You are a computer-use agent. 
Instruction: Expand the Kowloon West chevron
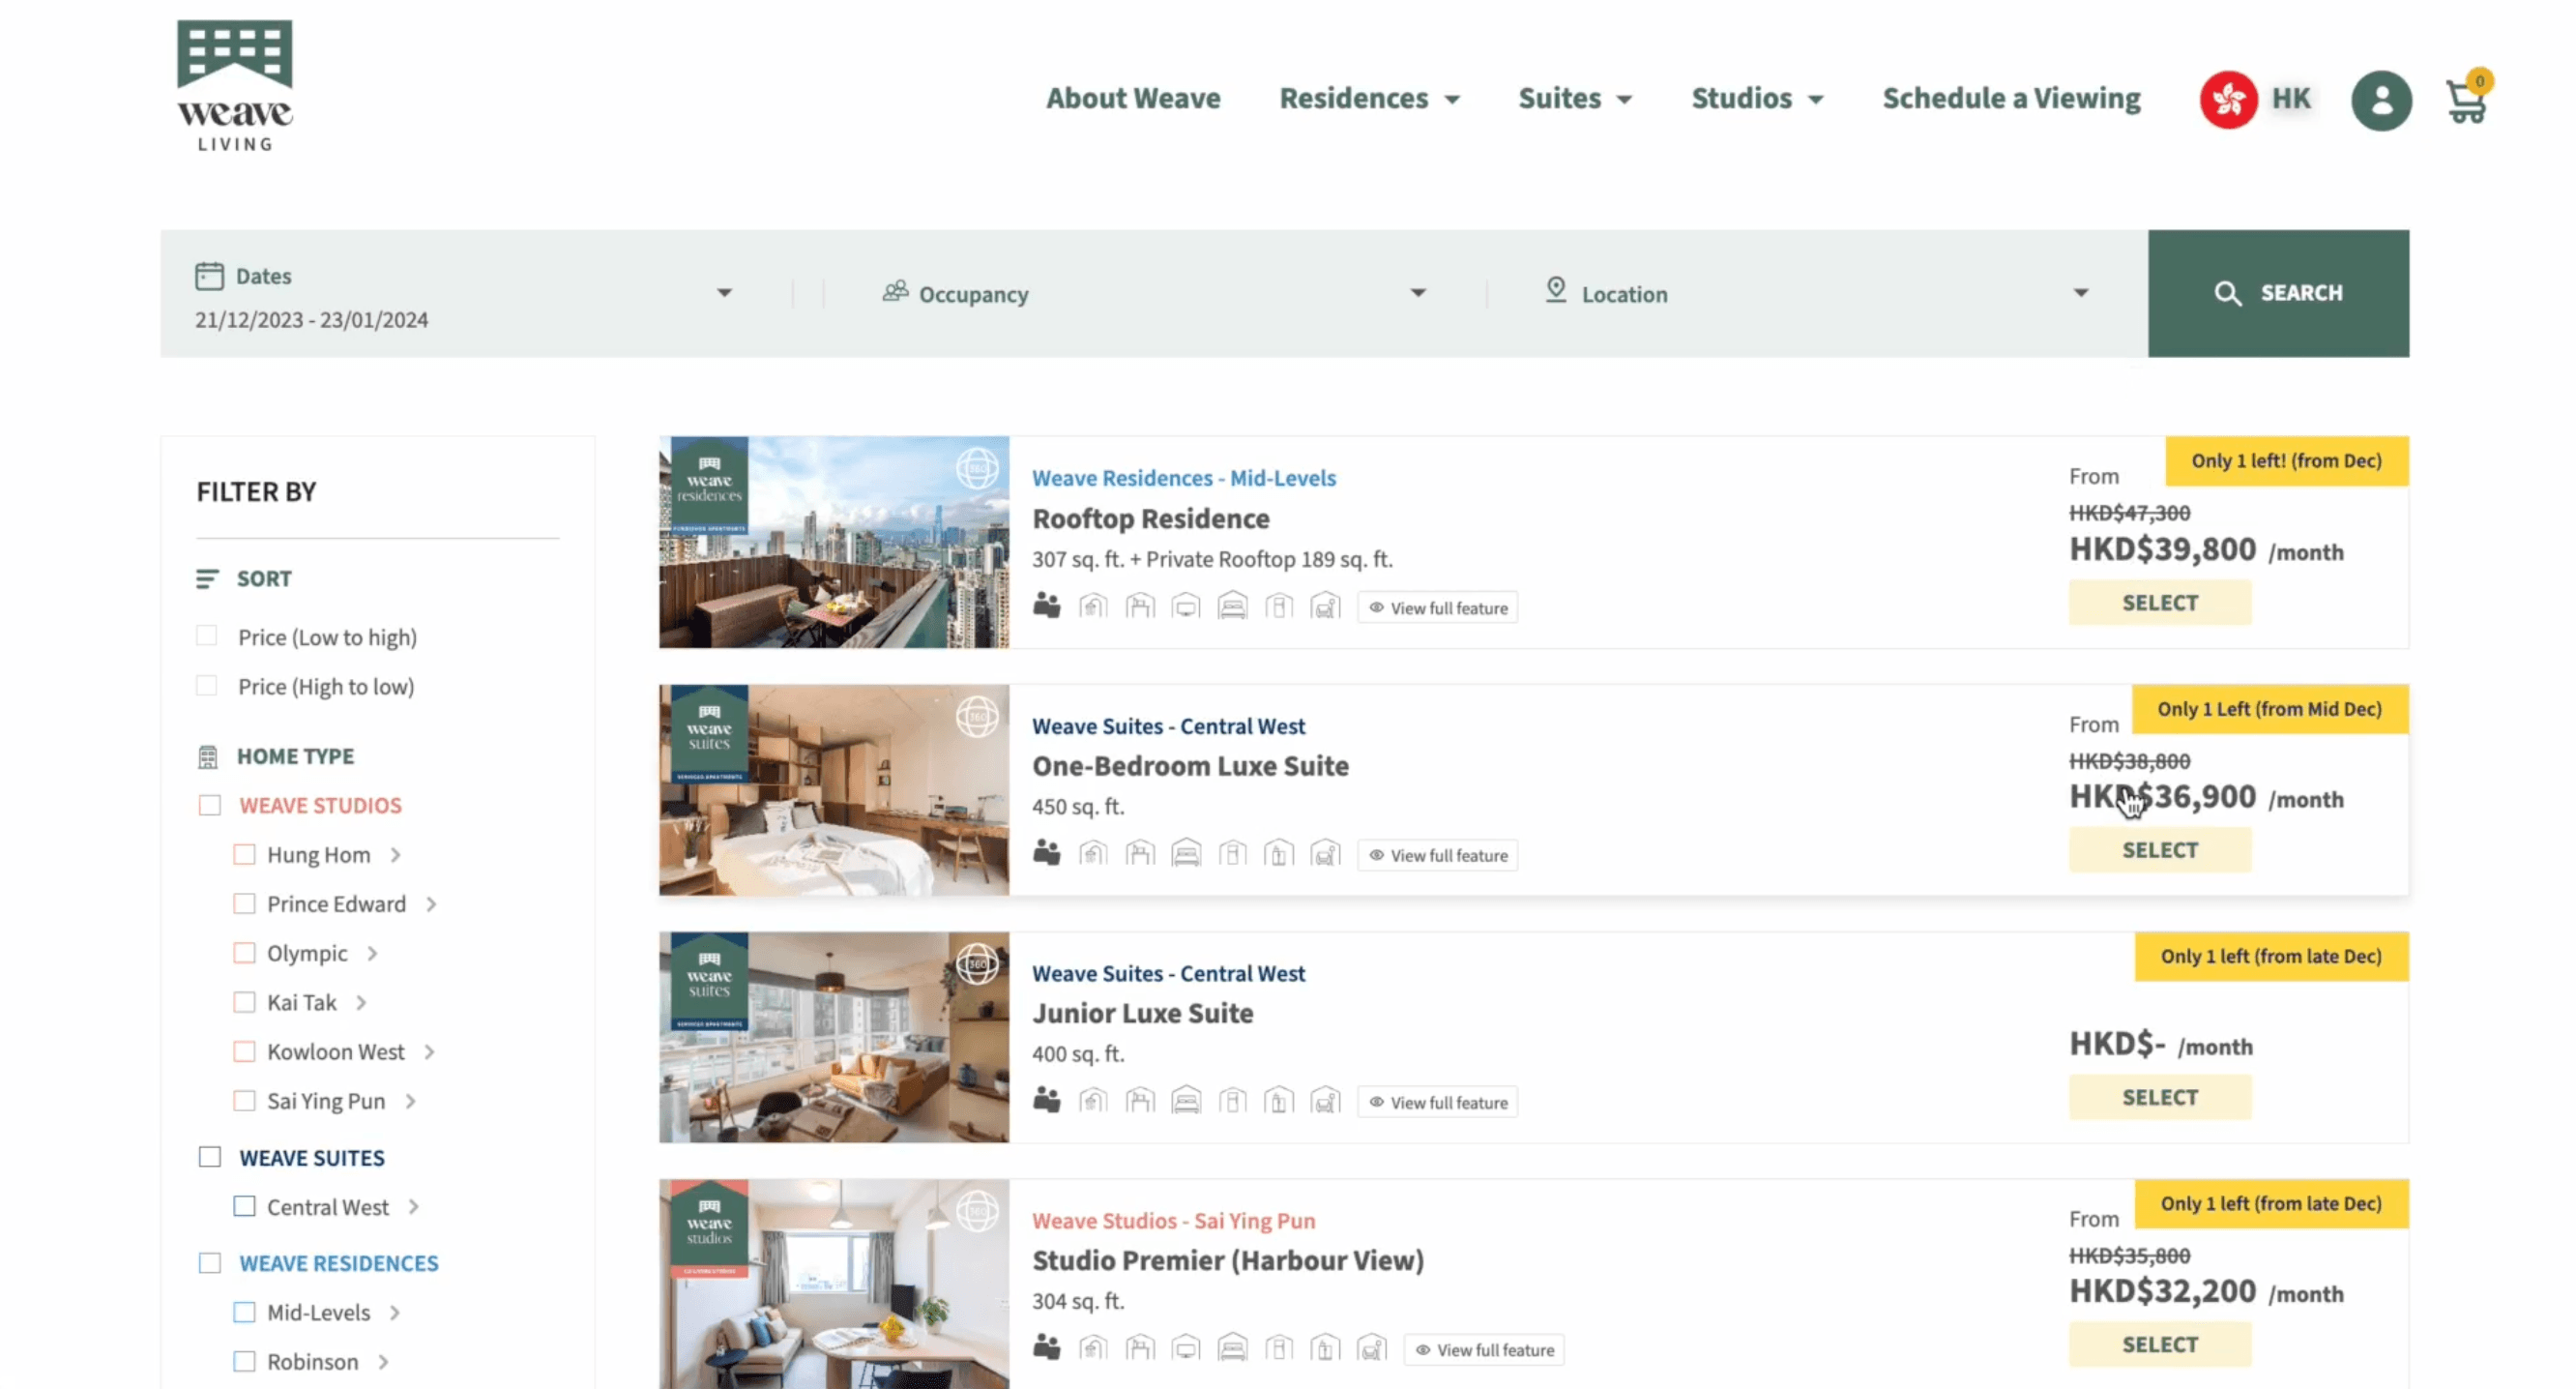coord(429,1052)
